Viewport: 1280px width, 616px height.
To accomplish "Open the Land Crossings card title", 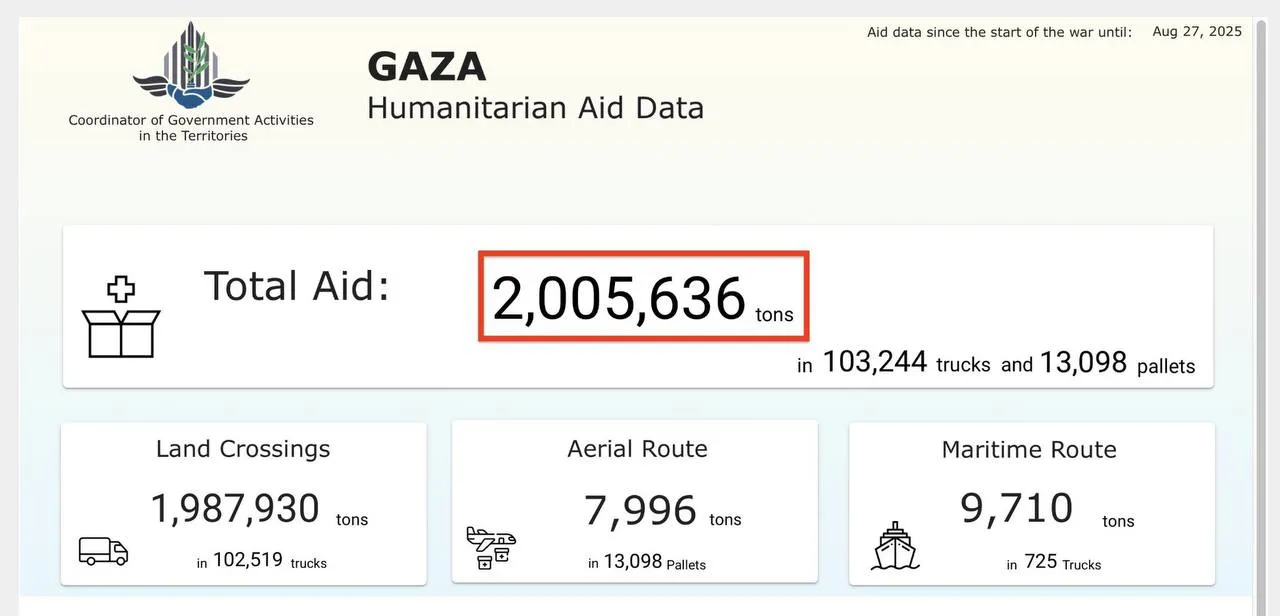I will tap(243, 449).
